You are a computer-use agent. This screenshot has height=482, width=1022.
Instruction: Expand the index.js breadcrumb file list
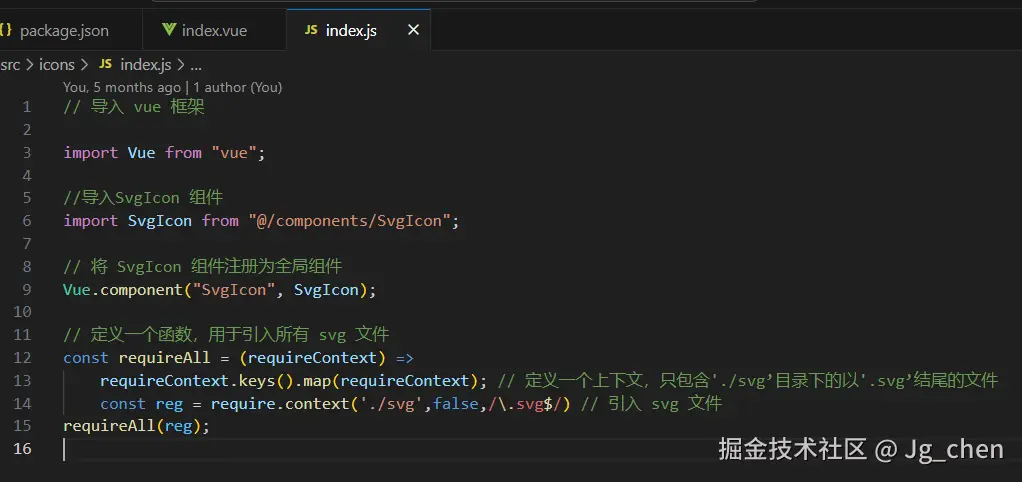click(x=146, y=64)
